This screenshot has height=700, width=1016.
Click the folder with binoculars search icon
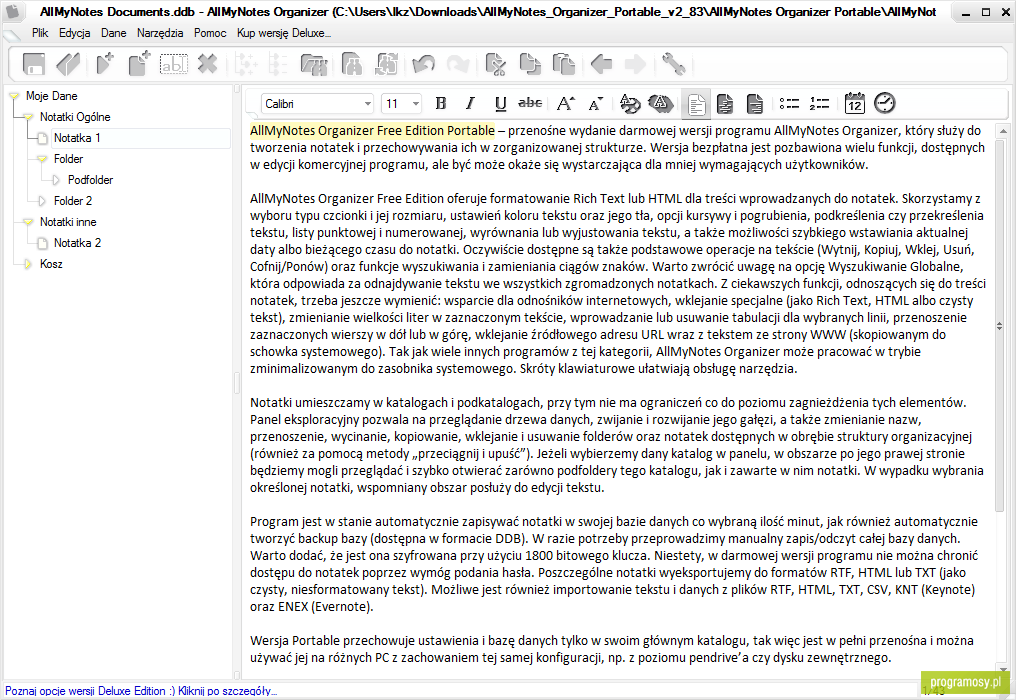314,64
